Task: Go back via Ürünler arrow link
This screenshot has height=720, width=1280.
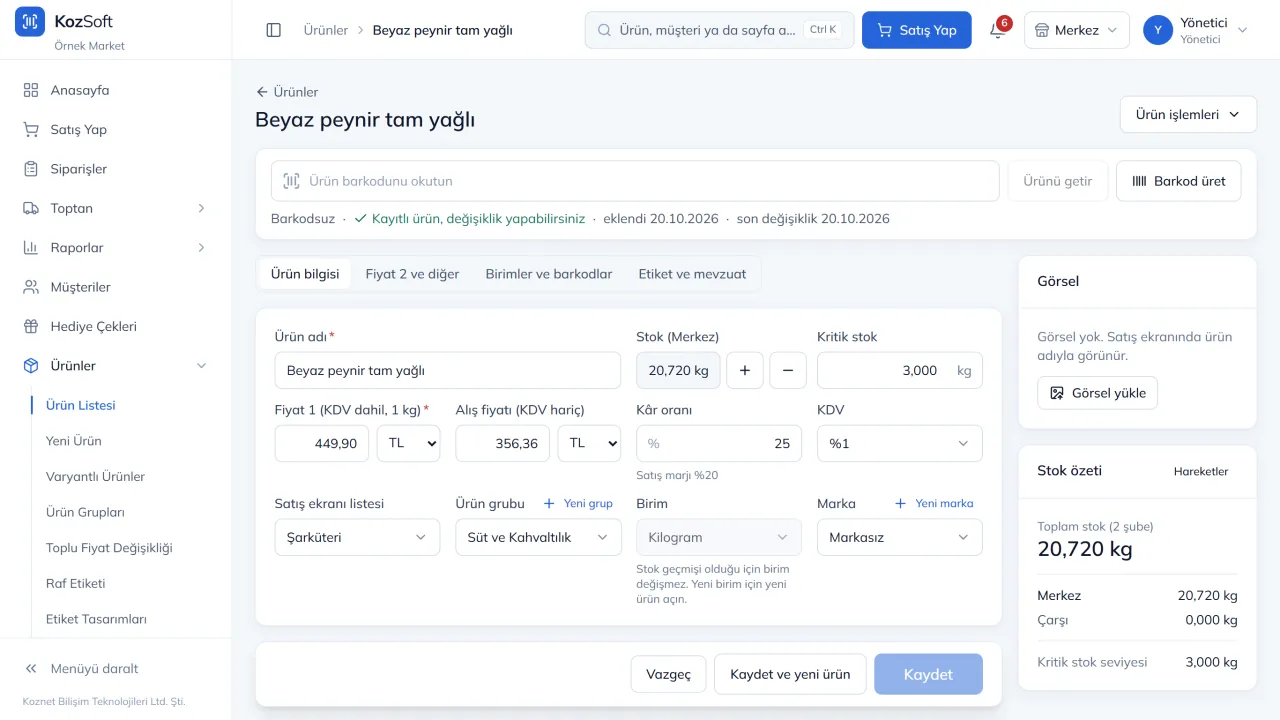Action: 287,92
